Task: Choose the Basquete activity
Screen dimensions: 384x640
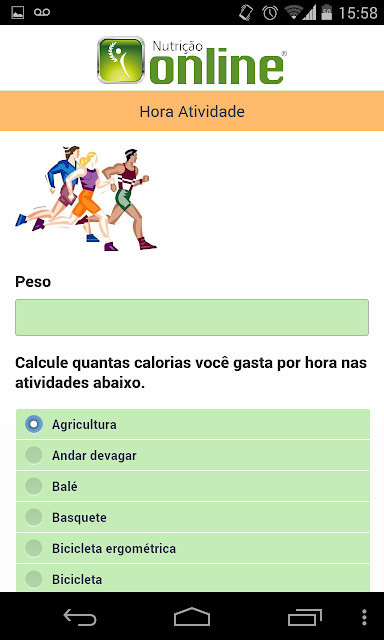Action: 193,517
